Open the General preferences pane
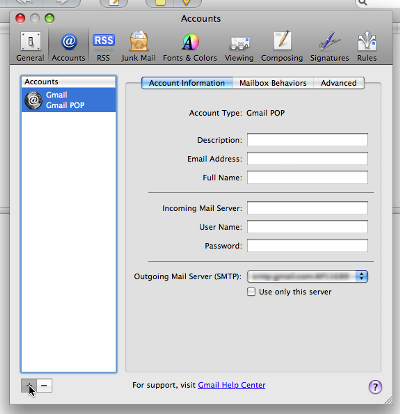Viewport: 400px width, 414px height. click(30, 47)
